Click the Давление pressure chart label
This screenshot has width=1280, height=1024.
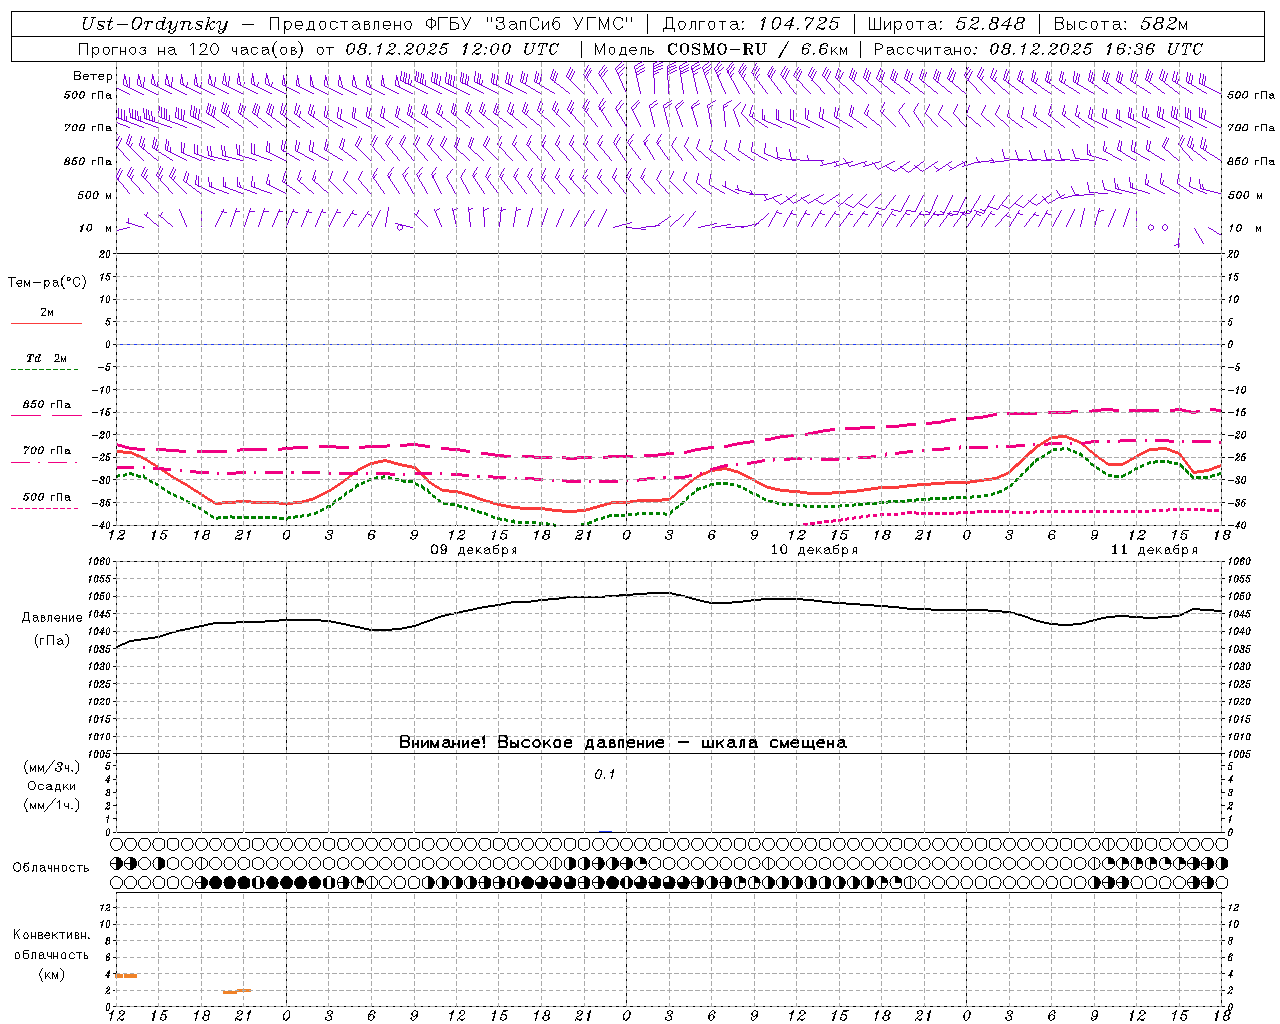[x=51, y=618]
